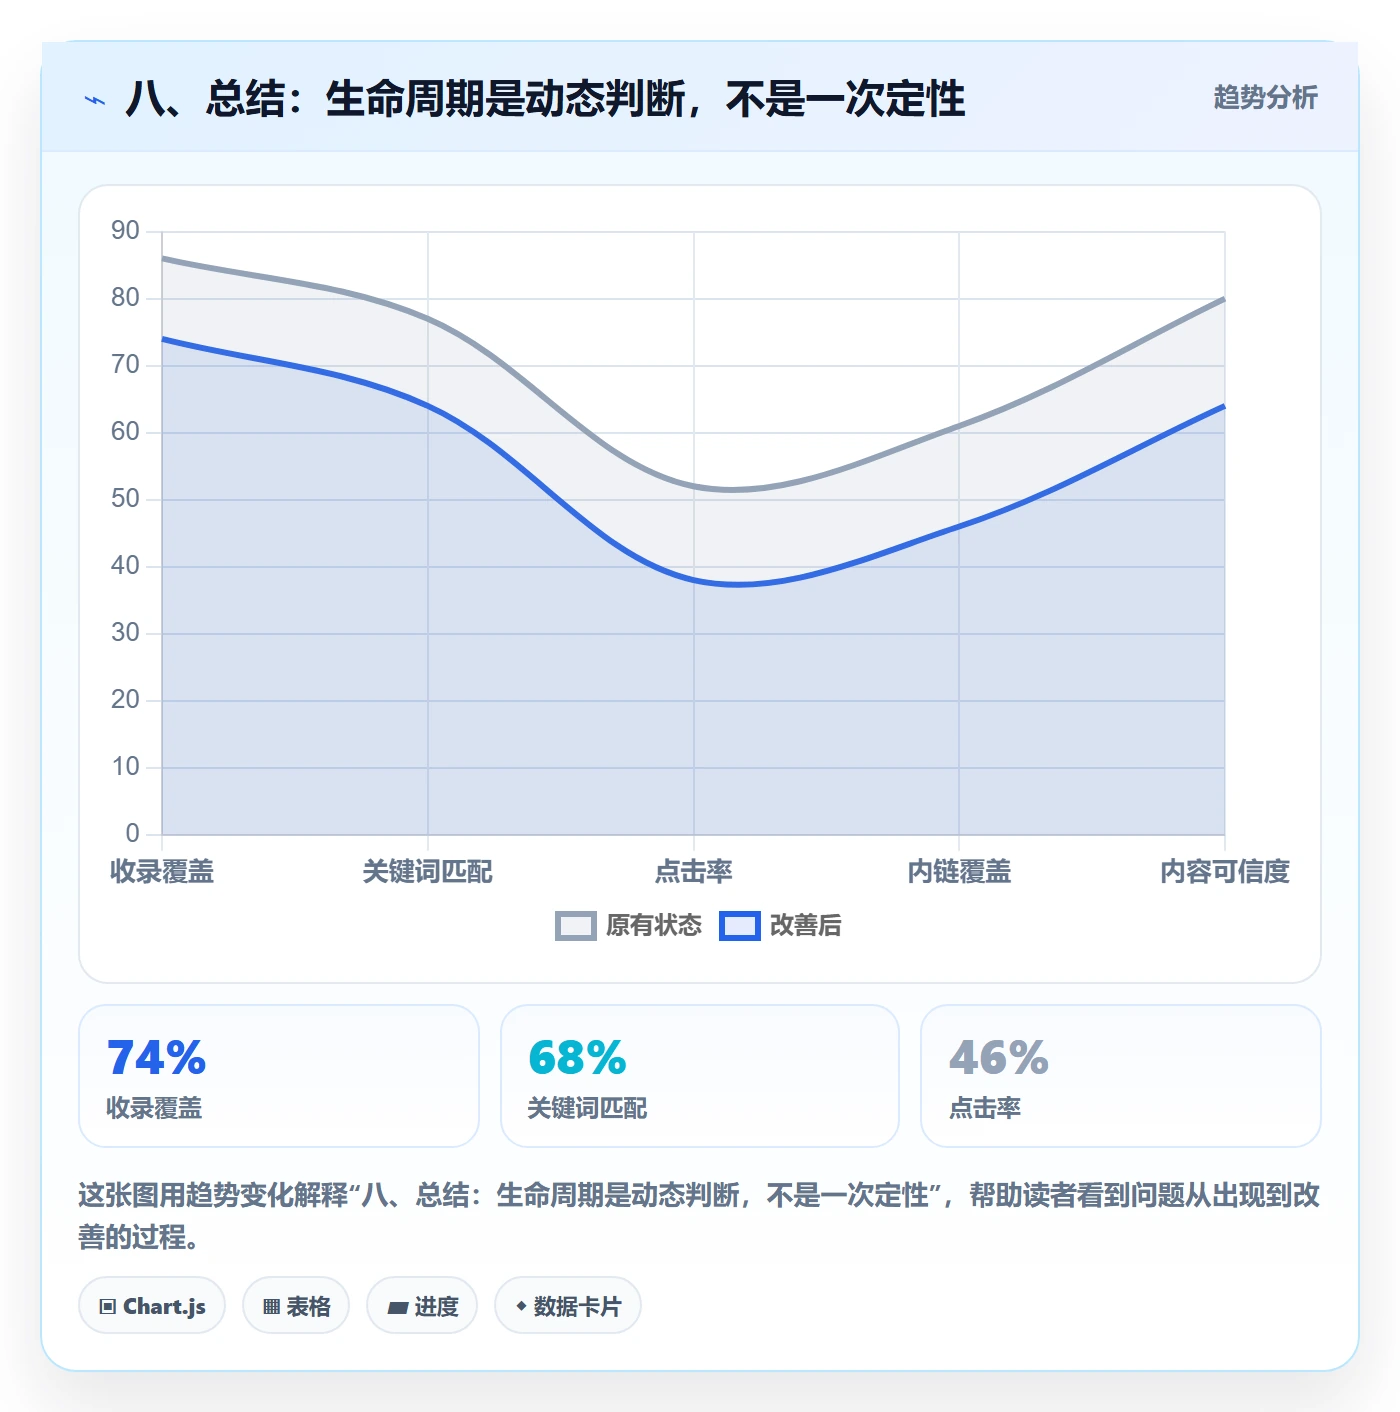Image resolution: width=1400 pixels, height=1412 pixels.
Task: Select the 进度 tag chip
Action: (422, 1306)
